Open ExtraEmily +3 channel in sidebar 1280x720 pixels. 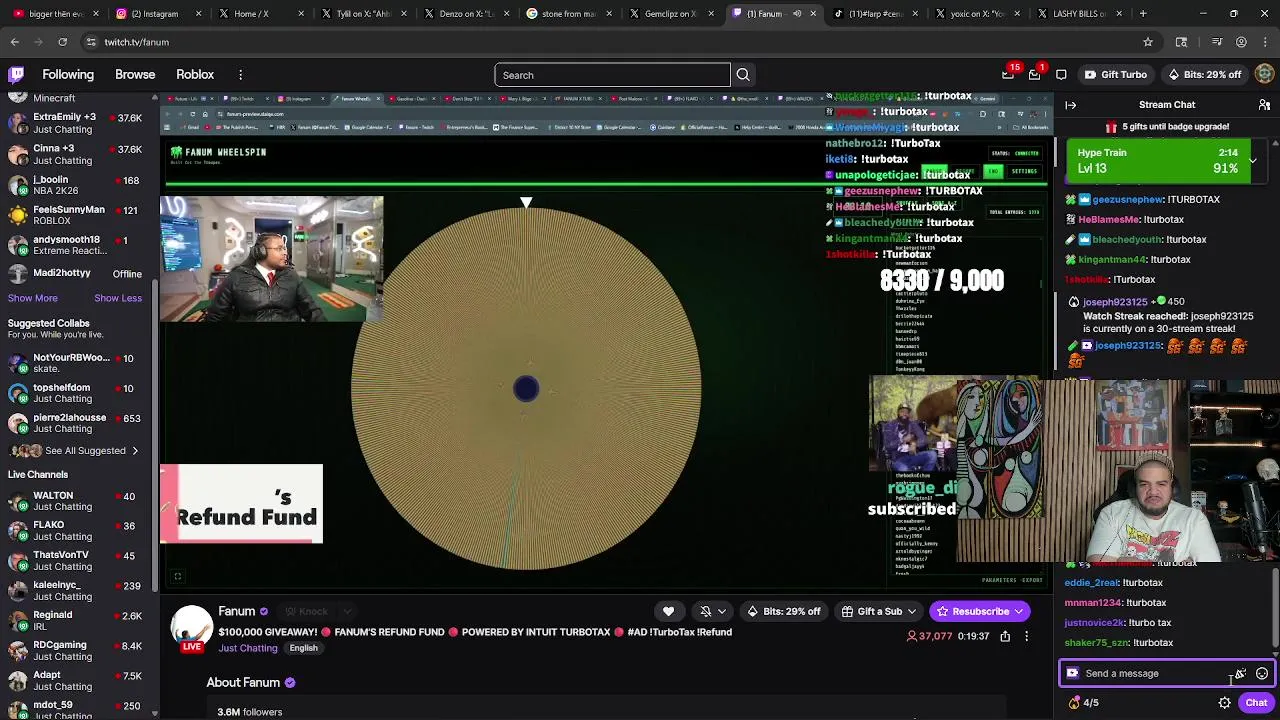[x=78, y=124]
